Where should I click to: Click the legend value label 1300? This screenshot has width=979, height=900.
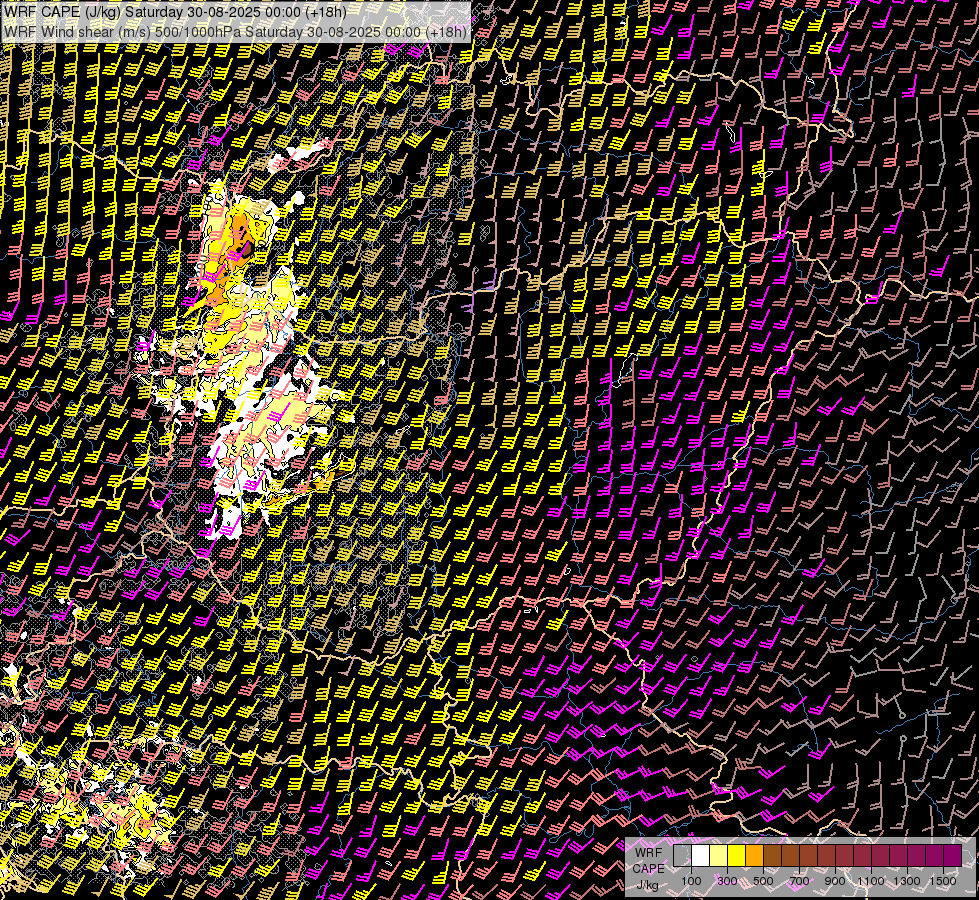pyautogui.click(x=907, y=881)
